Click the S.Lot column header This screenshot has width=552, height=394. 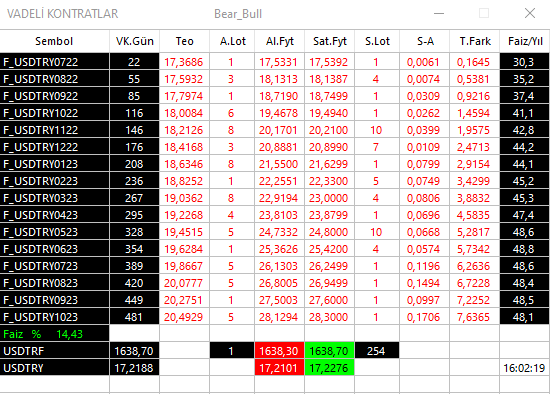377,41
